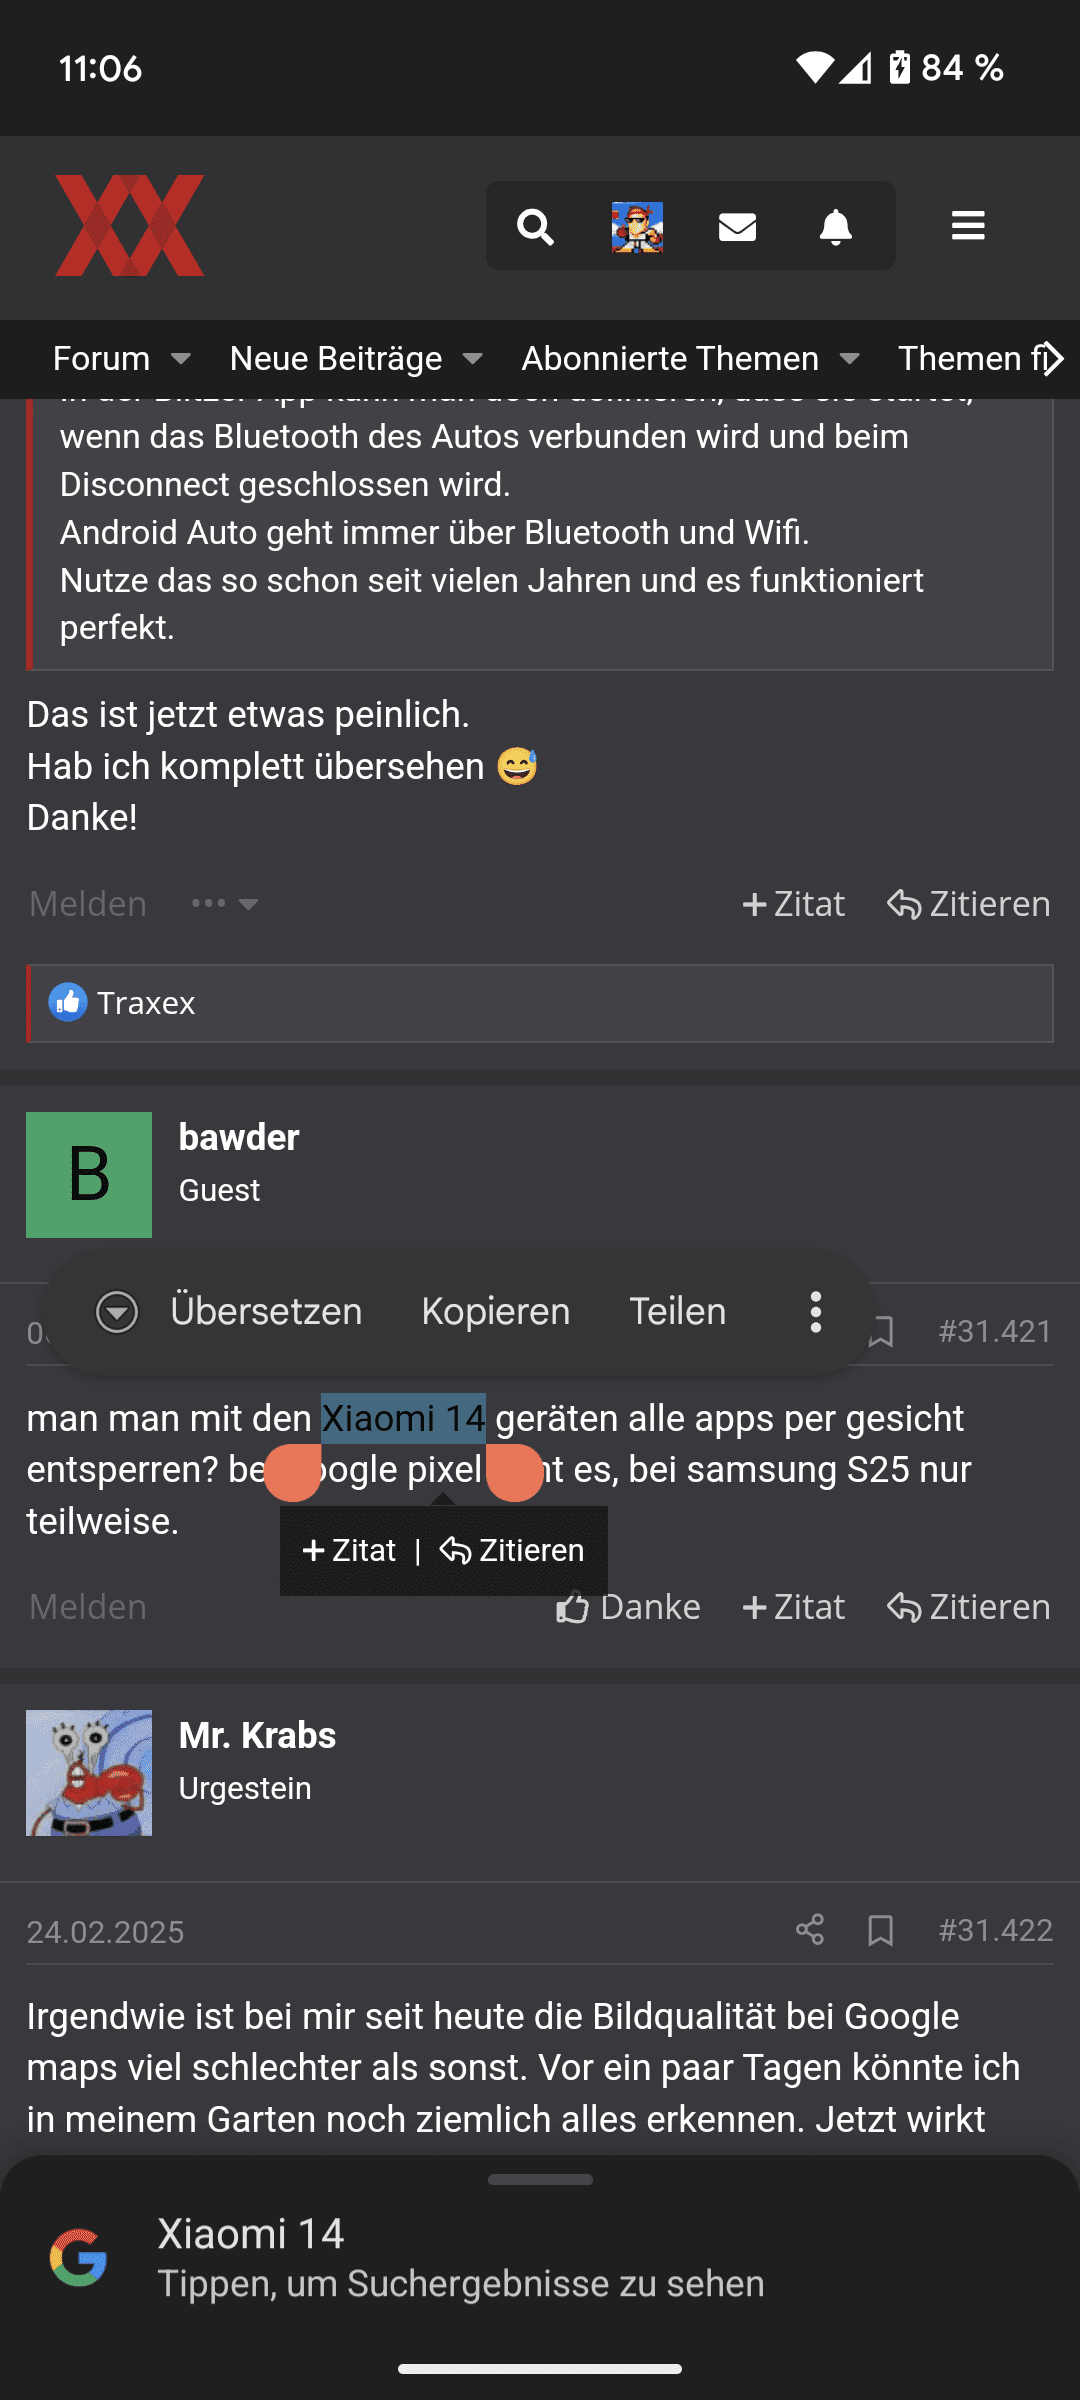Open the selection toolbar overflow menu
This screenshot has height=2400, width=1080.
click(x=816, y=1311)
